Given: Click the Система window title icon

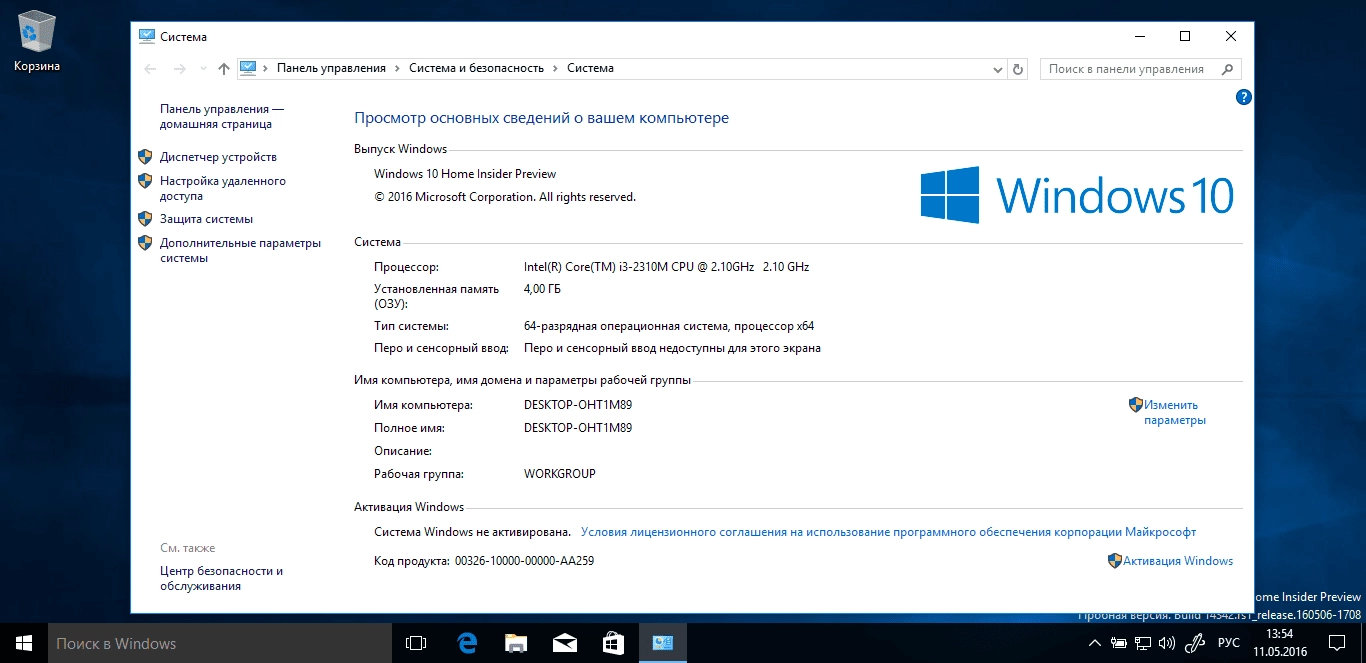Looking at the screenshot, I should 146,36.
